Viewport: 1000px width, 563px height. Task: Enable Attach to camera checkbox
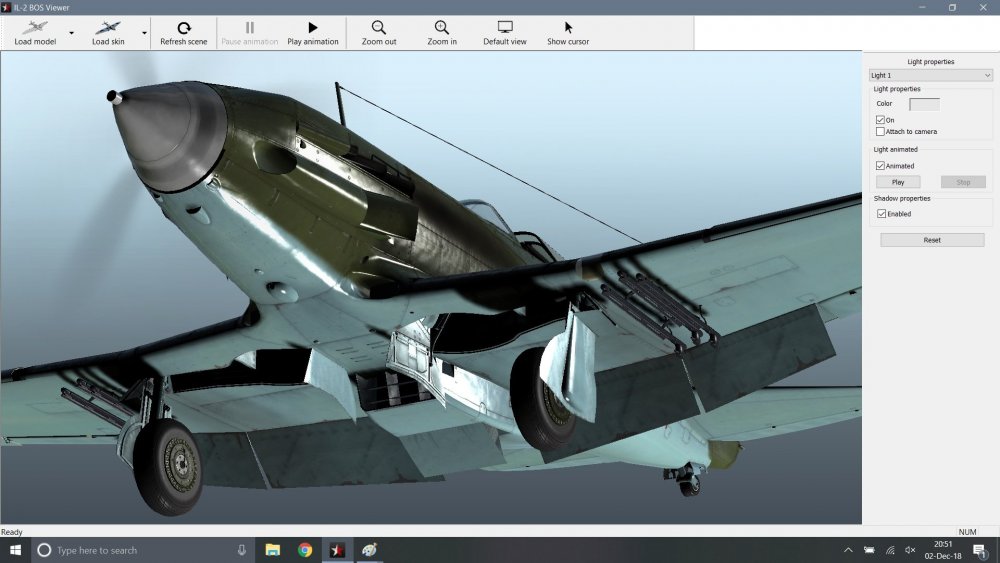coord(880,131)
